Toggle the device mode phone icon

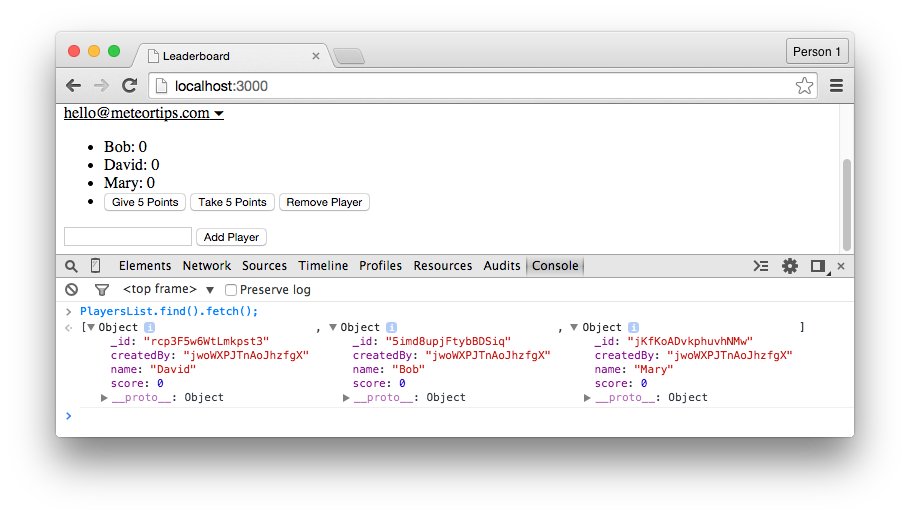pos(96,266)
